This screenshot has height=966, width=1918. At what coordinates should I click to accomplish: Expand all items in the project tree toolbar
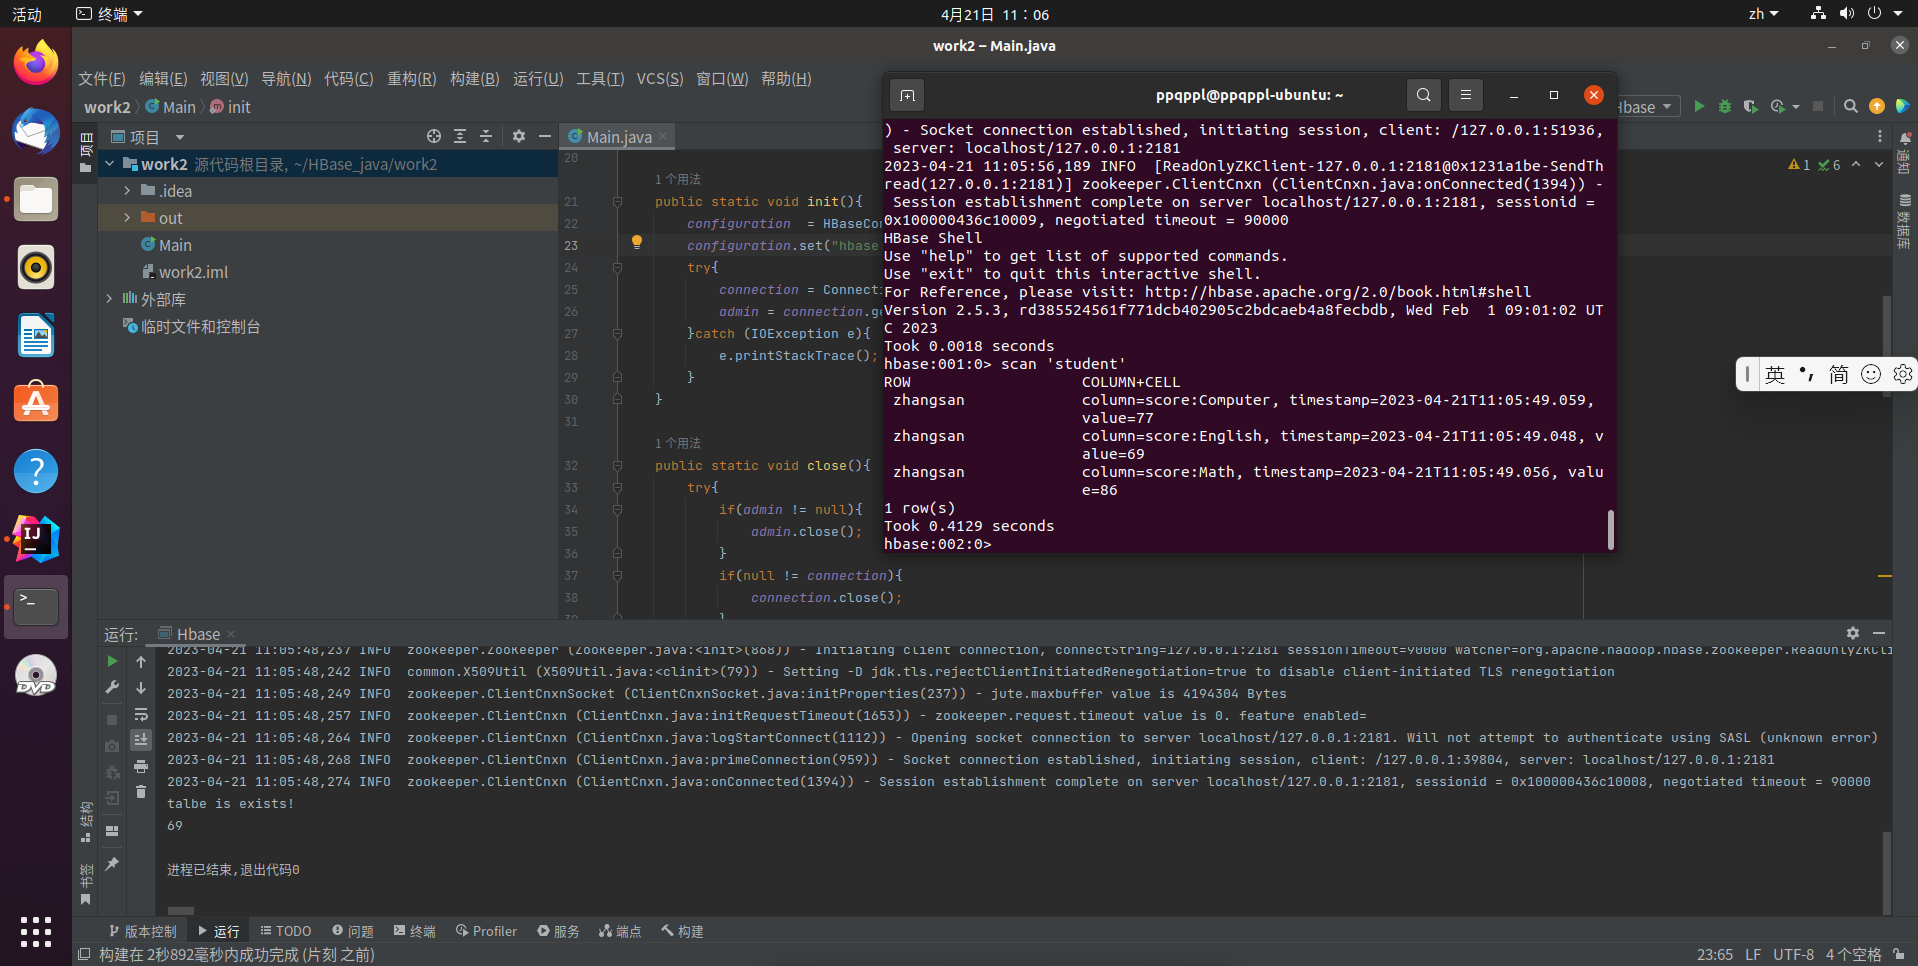pos(460,136)
